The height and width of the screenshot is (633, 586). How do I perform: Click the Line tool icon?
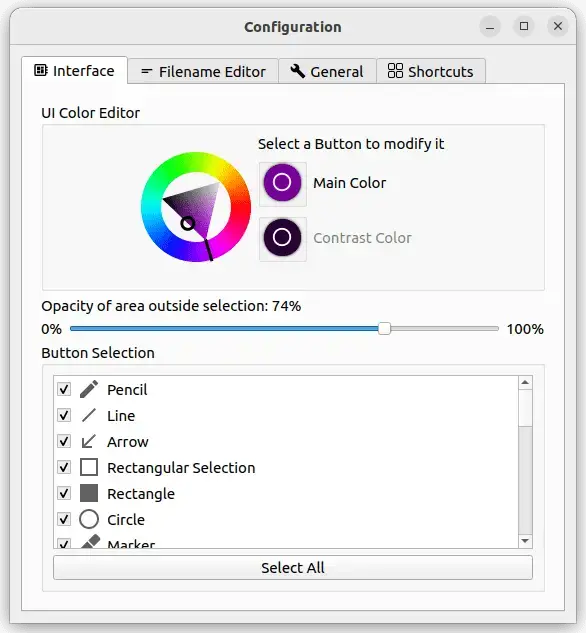point(89,415)
